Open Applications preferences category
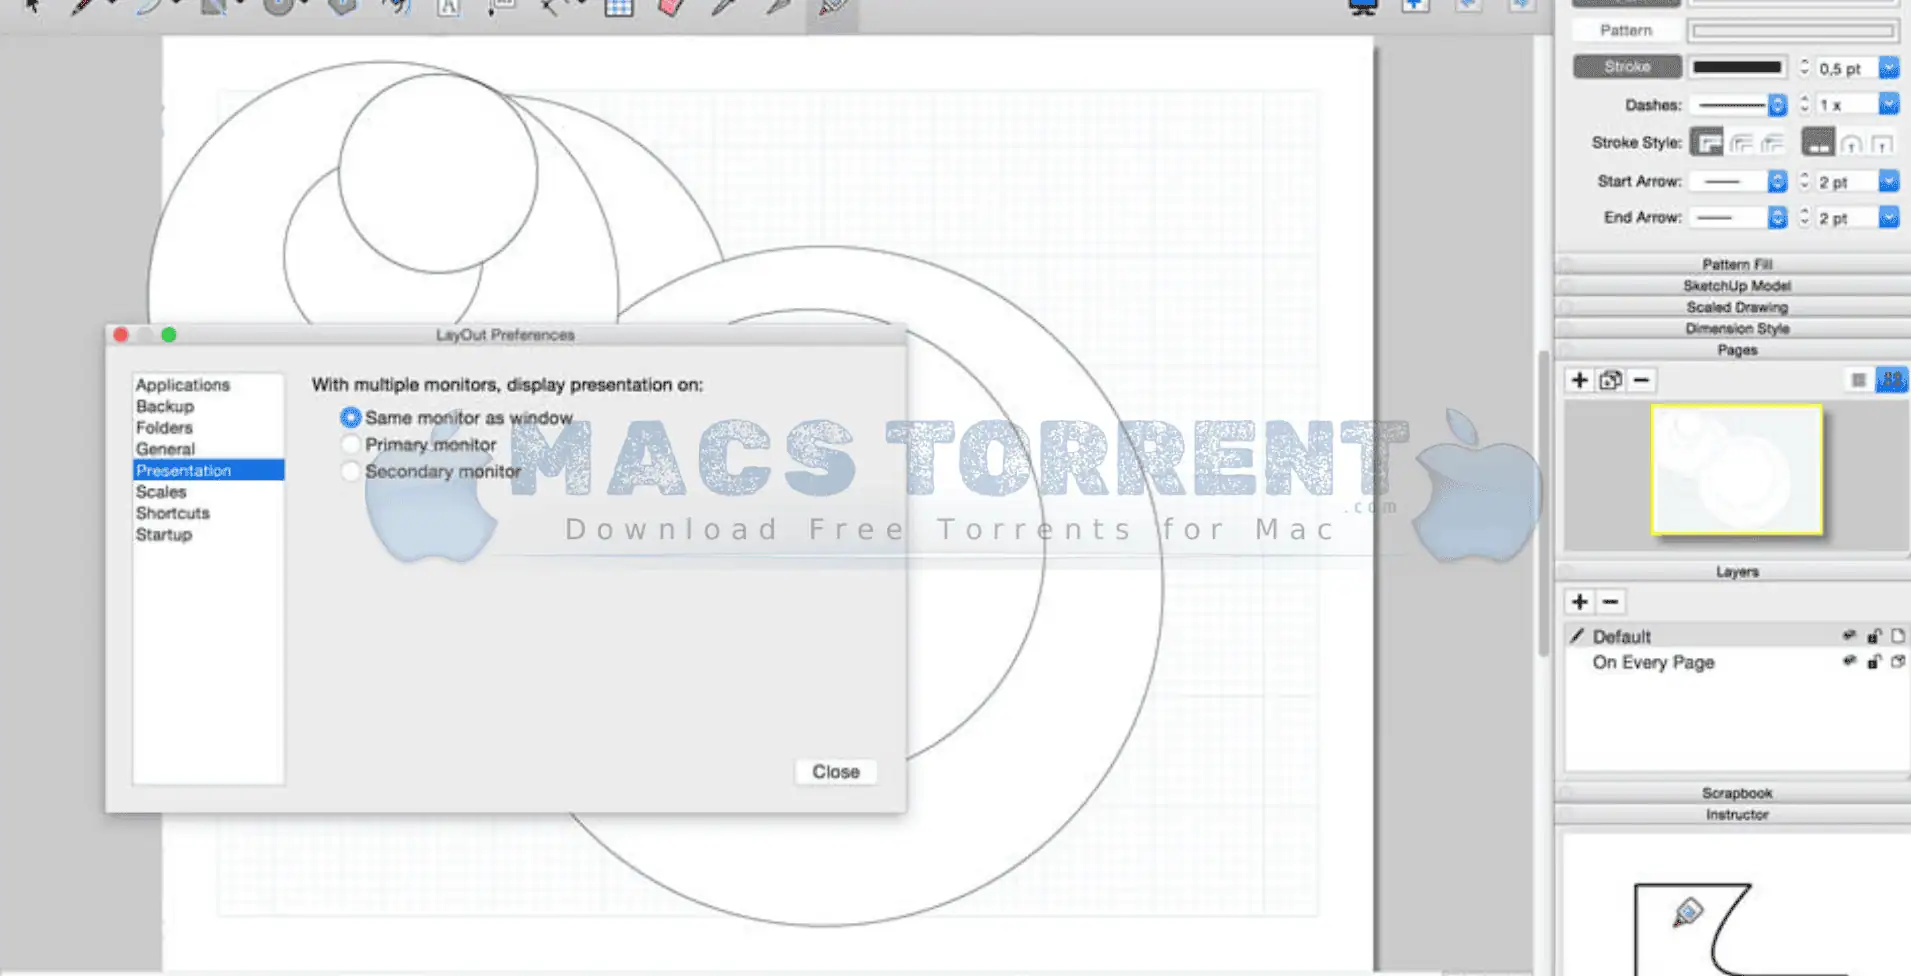1911x976 pixels. [x=183, y=385]
